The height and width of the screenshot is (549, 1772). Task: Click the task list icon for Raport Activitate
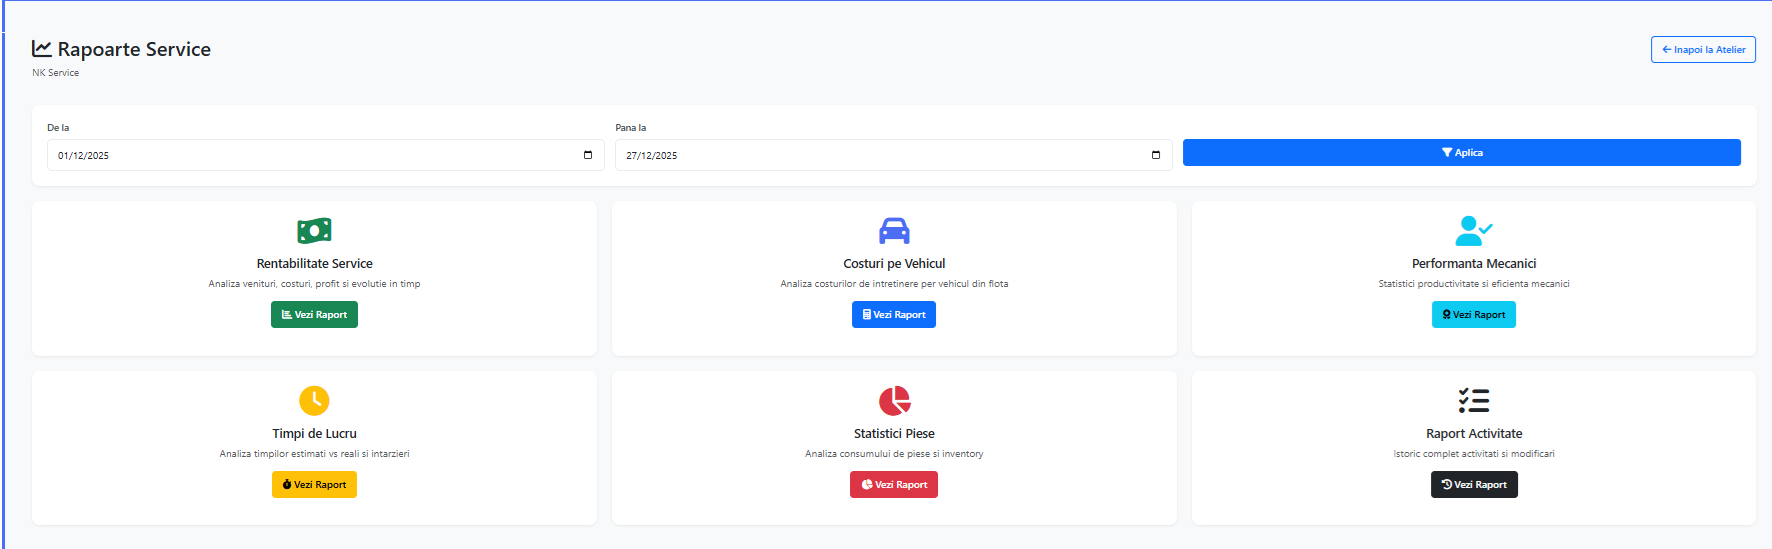1474,401
